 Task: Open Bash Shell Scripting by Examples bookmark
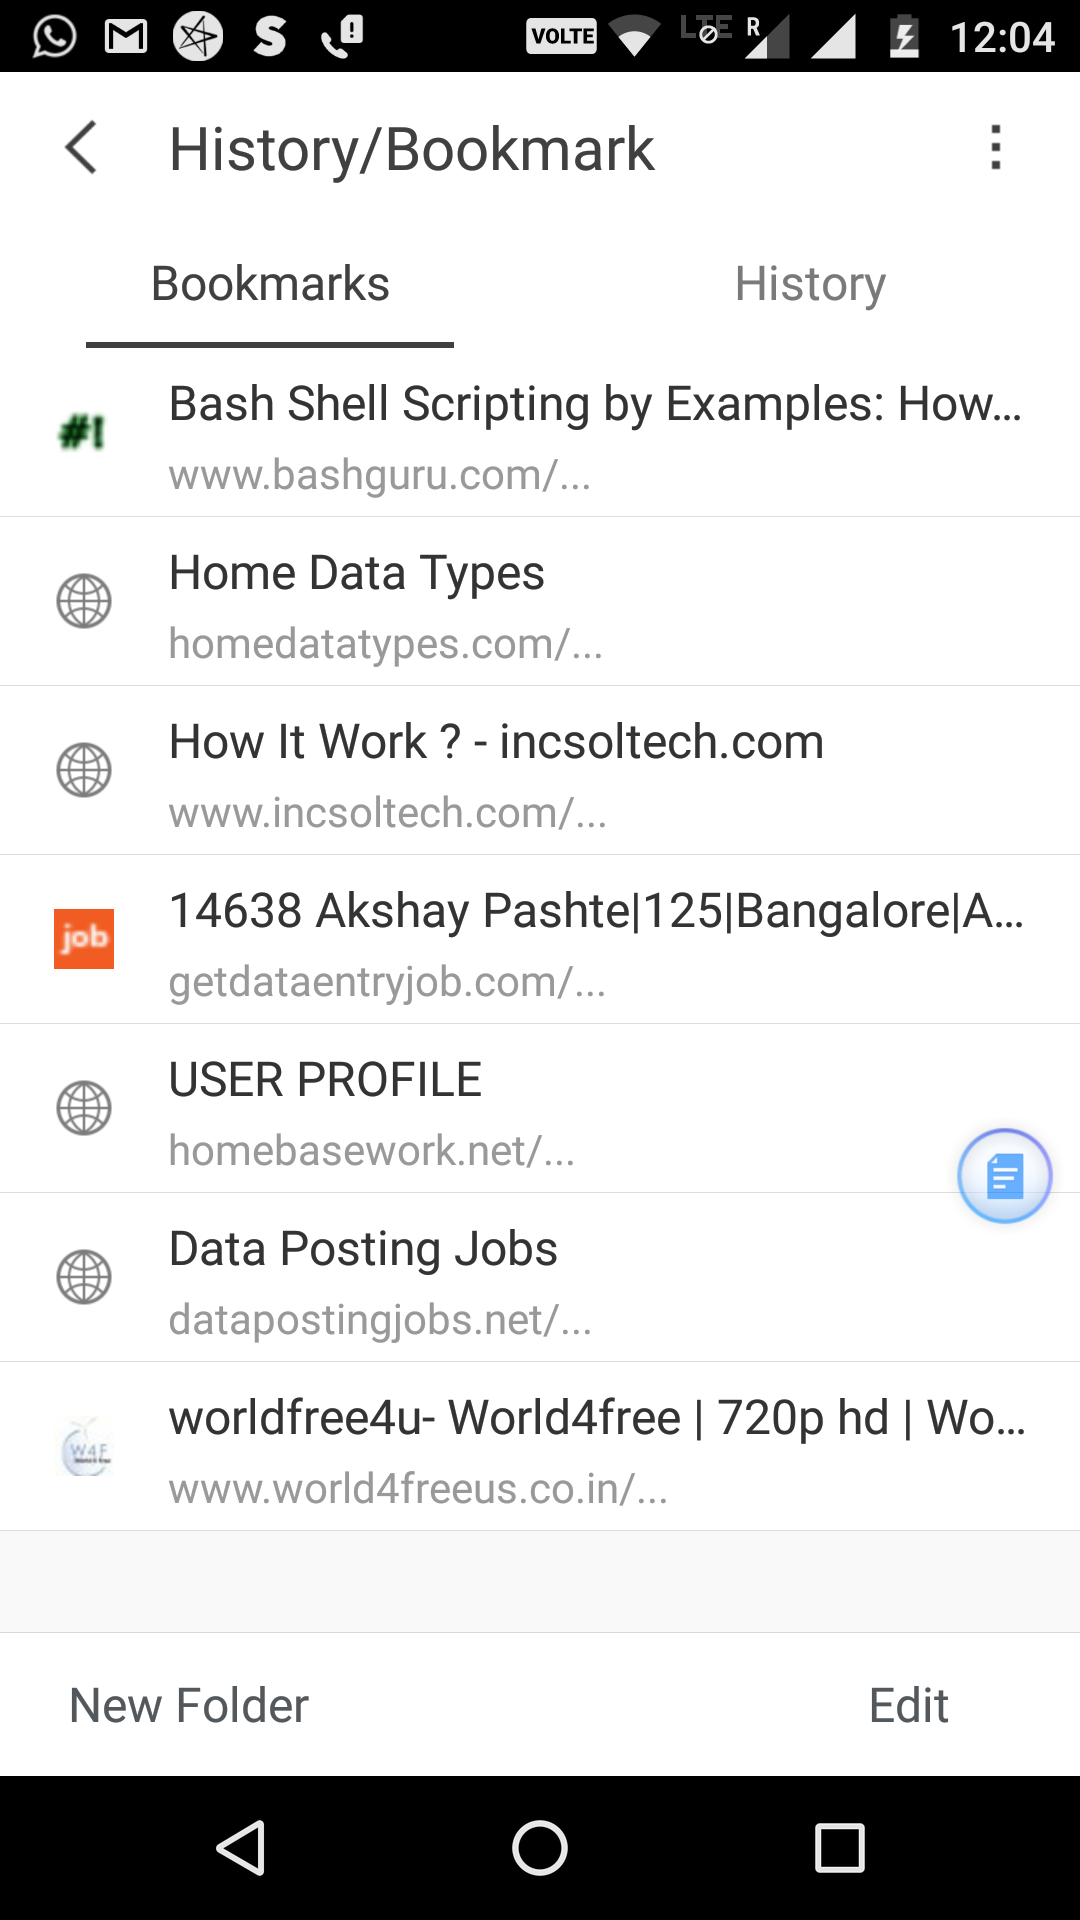click(595, 433)
